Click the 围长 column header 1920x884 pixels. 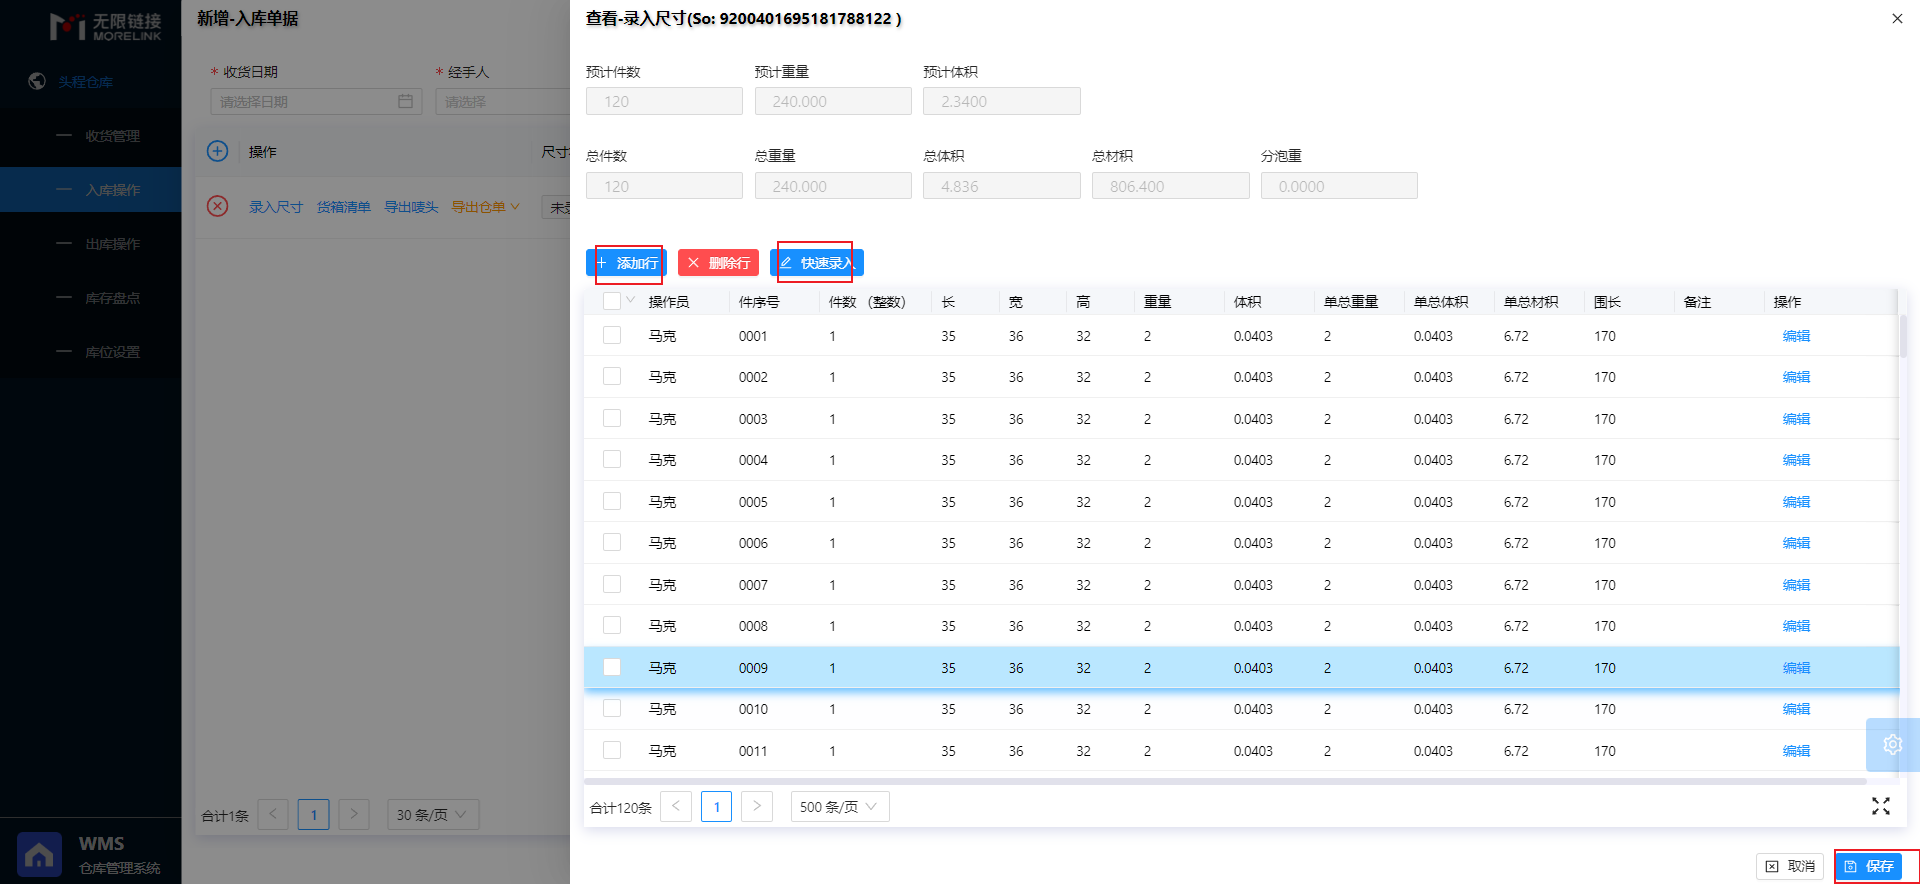pyautogui.click(x=1607, y=302)
